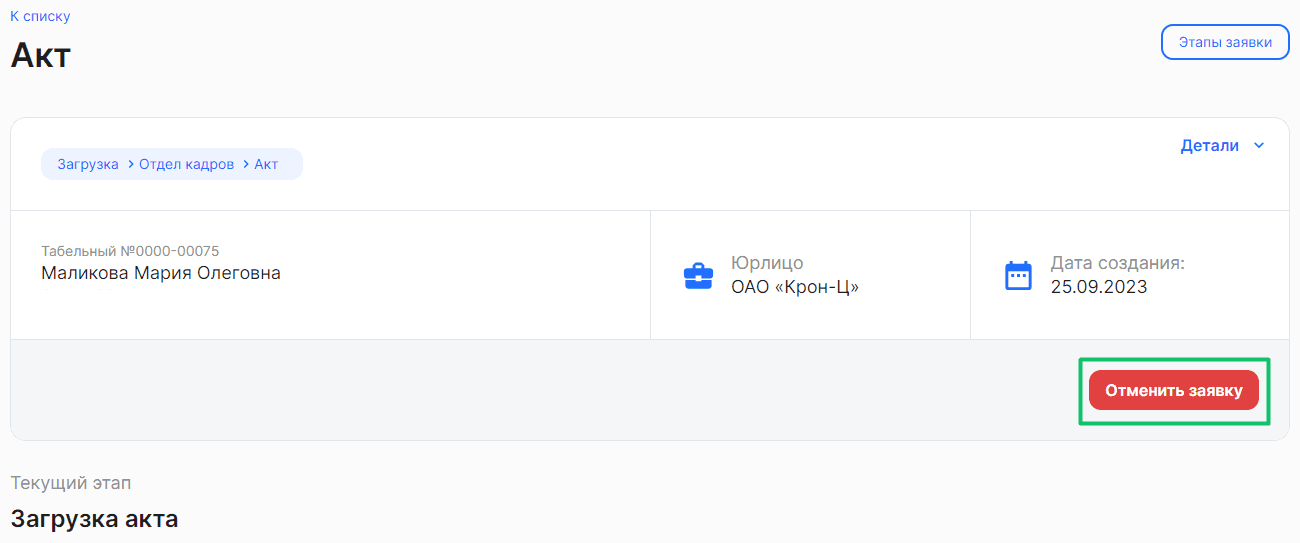The width and height of the screenshot is (1300, 543).
Task: Expand the Детали section
Action: coord(1209,145)
